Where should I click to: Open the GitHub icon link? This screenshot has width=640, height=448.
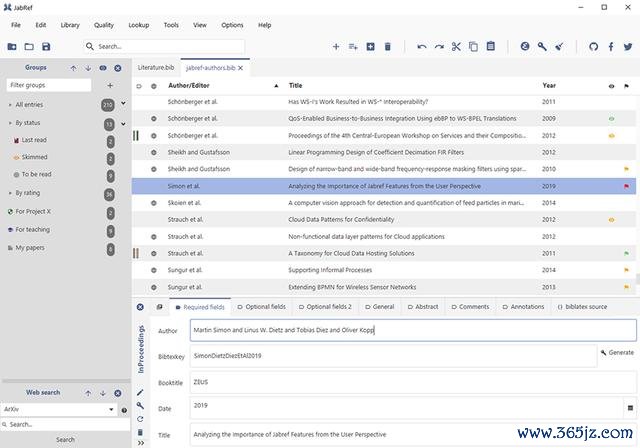coord(593,46)
